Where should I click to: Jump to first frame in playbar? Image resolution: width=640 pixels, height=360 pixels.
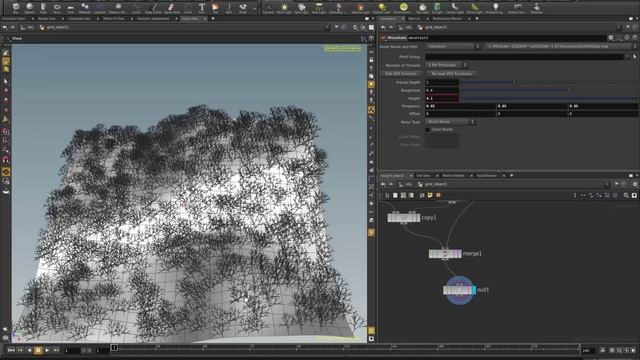pyautogui.click(x=11, y=350)
